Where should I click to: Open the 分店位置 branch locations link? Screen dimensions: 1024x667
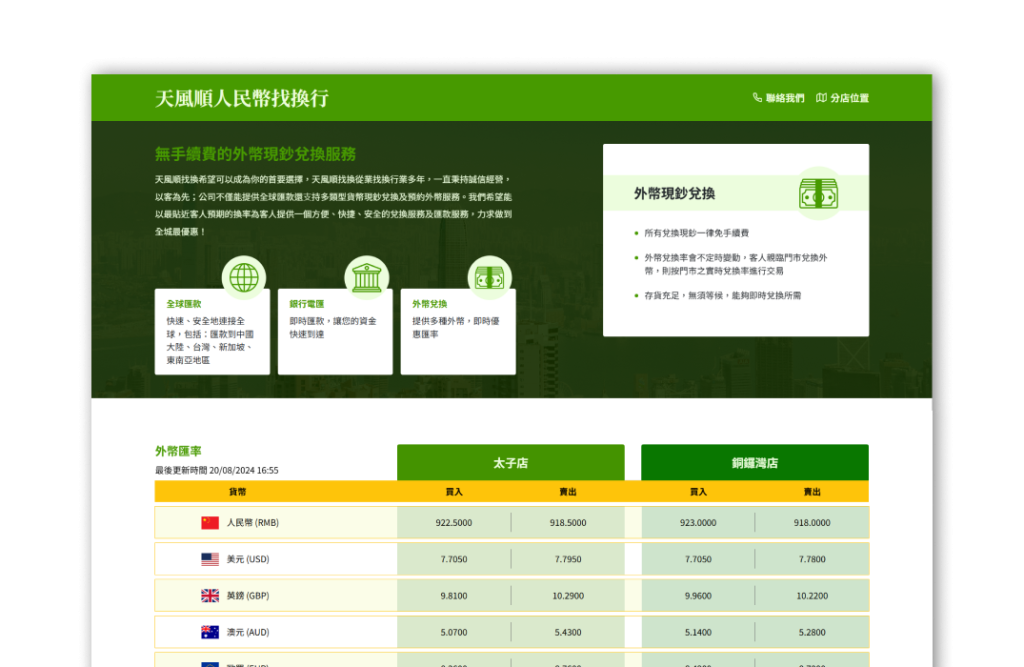pos(842,98)
